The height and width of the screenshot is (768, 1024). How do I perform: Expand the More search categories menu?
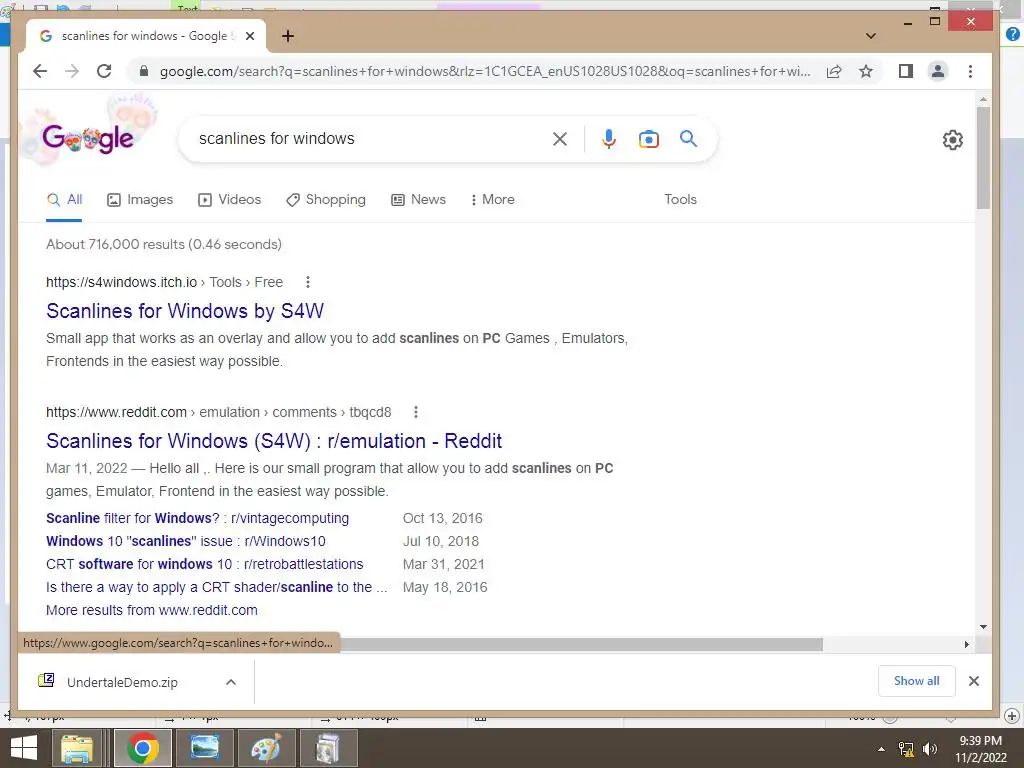pos(492,200)
